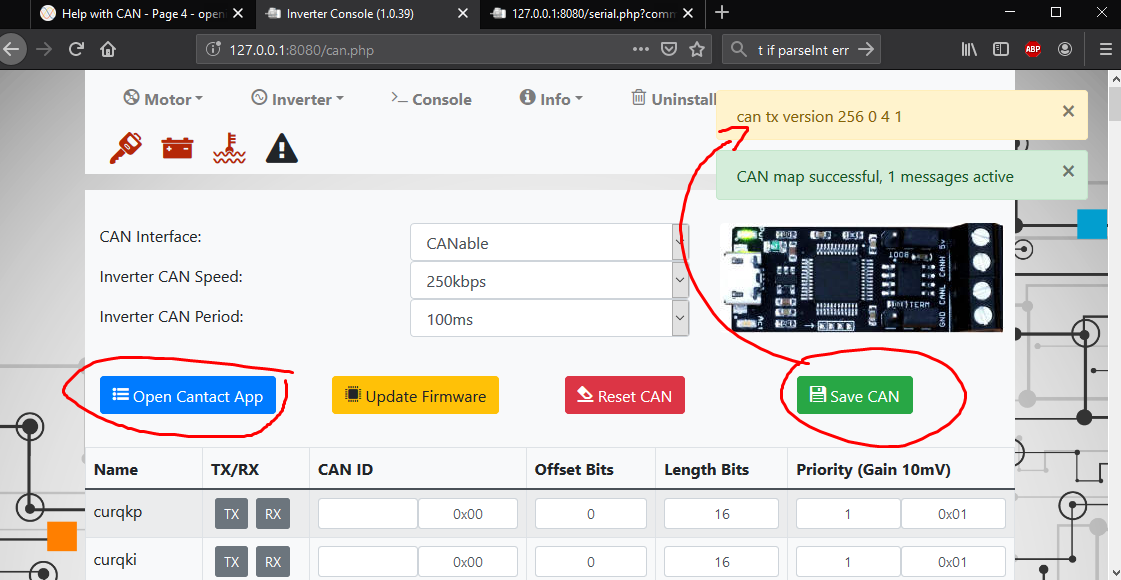Screen dimensions: 1121x580
Task: Dismiss the CAN map successful notification
Action: point(1068,171)
